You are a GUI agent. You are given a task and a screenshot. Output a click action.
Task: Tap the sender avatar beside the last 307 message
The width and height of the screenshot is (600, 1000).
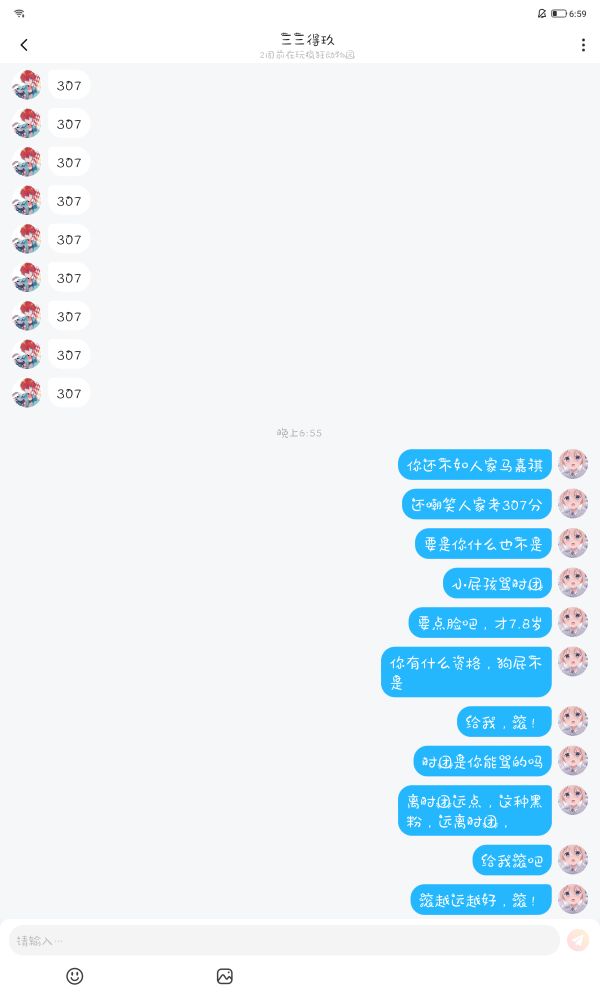pos(27,393)
